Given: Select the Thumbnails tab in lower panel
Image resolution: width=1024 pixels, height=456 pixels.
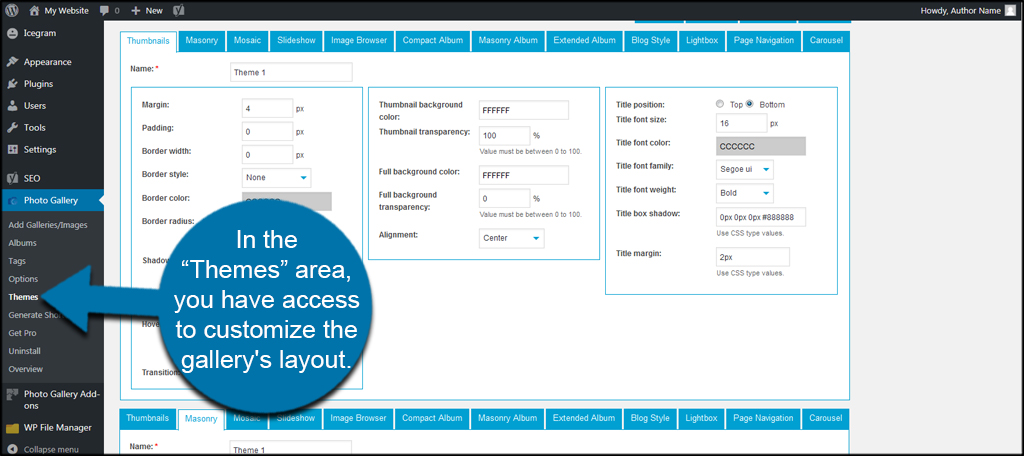Looking at the screenshot, I should click(148, 418).
